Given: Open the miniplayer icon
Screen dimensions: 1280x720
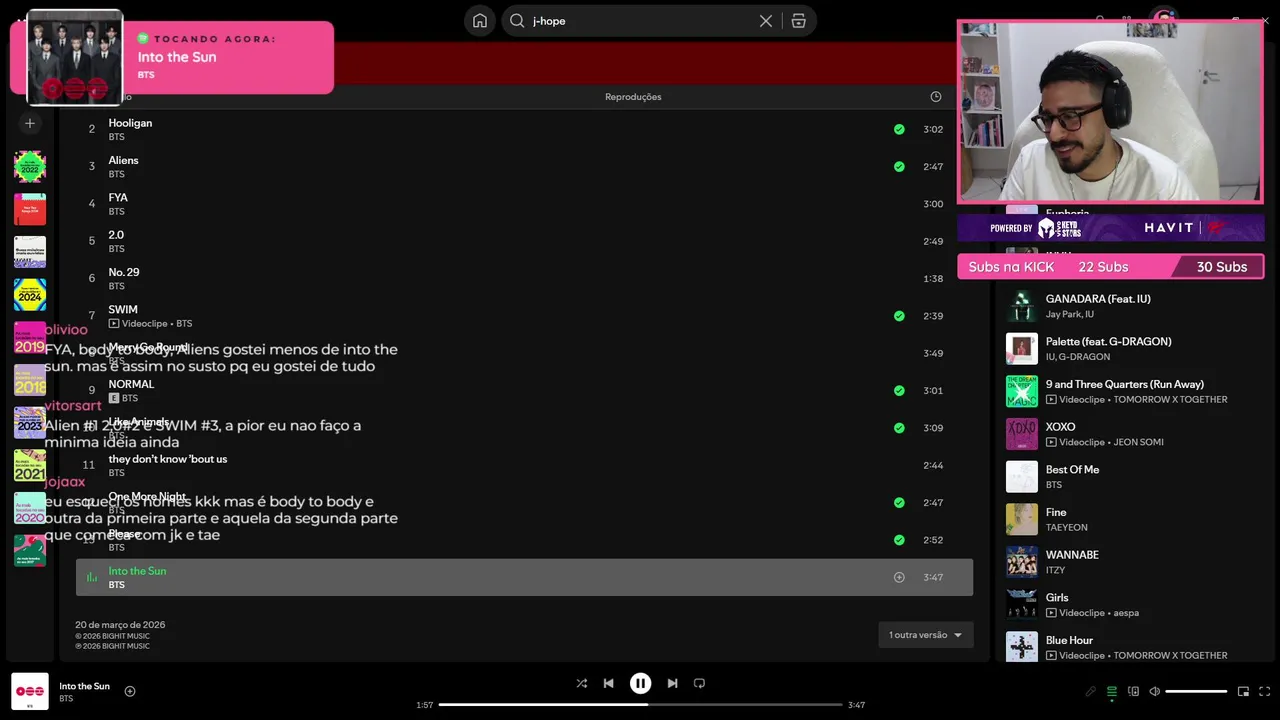Looking at the screenshot, I should [1244, 691].
